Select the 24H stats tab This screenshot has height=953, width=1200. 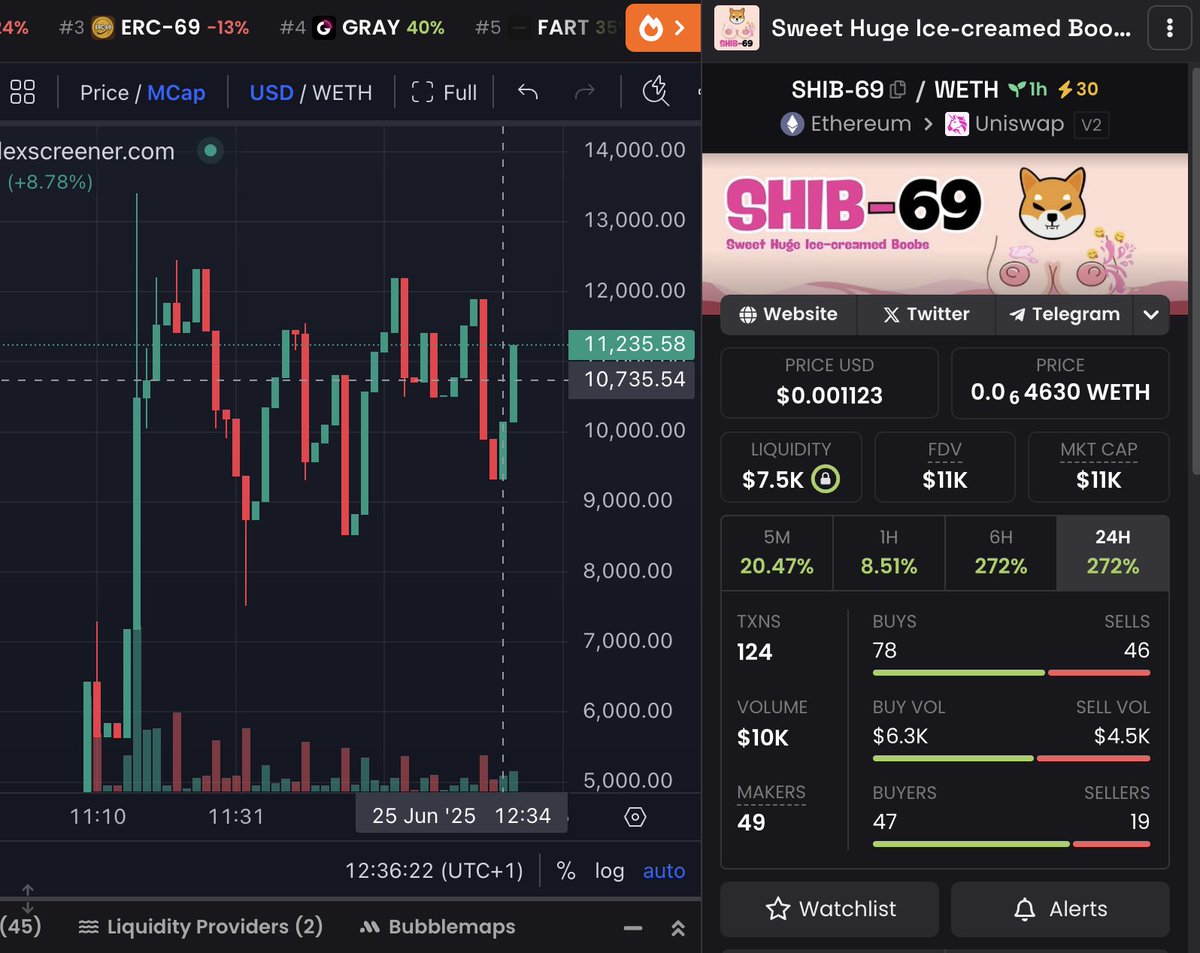pos(1113,553)
